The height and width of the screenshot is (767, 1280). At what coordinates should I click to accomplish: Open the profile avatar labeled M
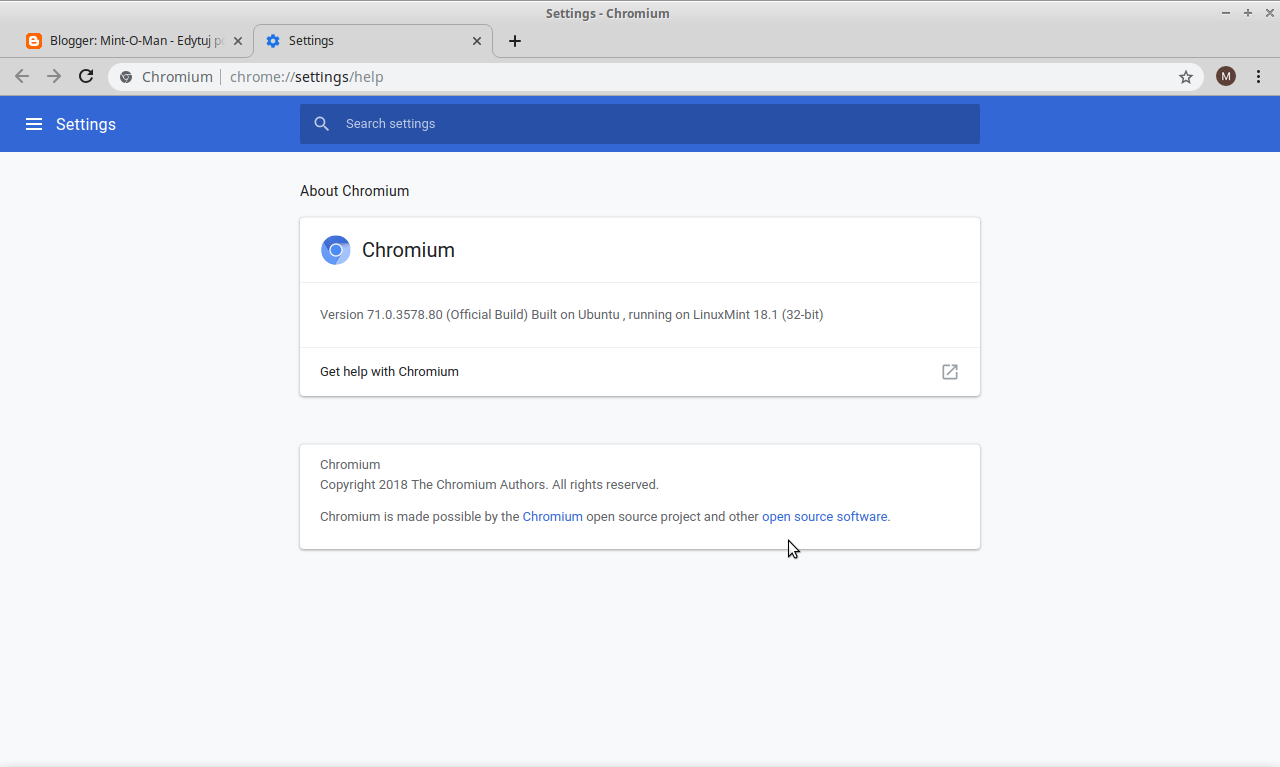pyautogui.click(x=1226, y=76)
